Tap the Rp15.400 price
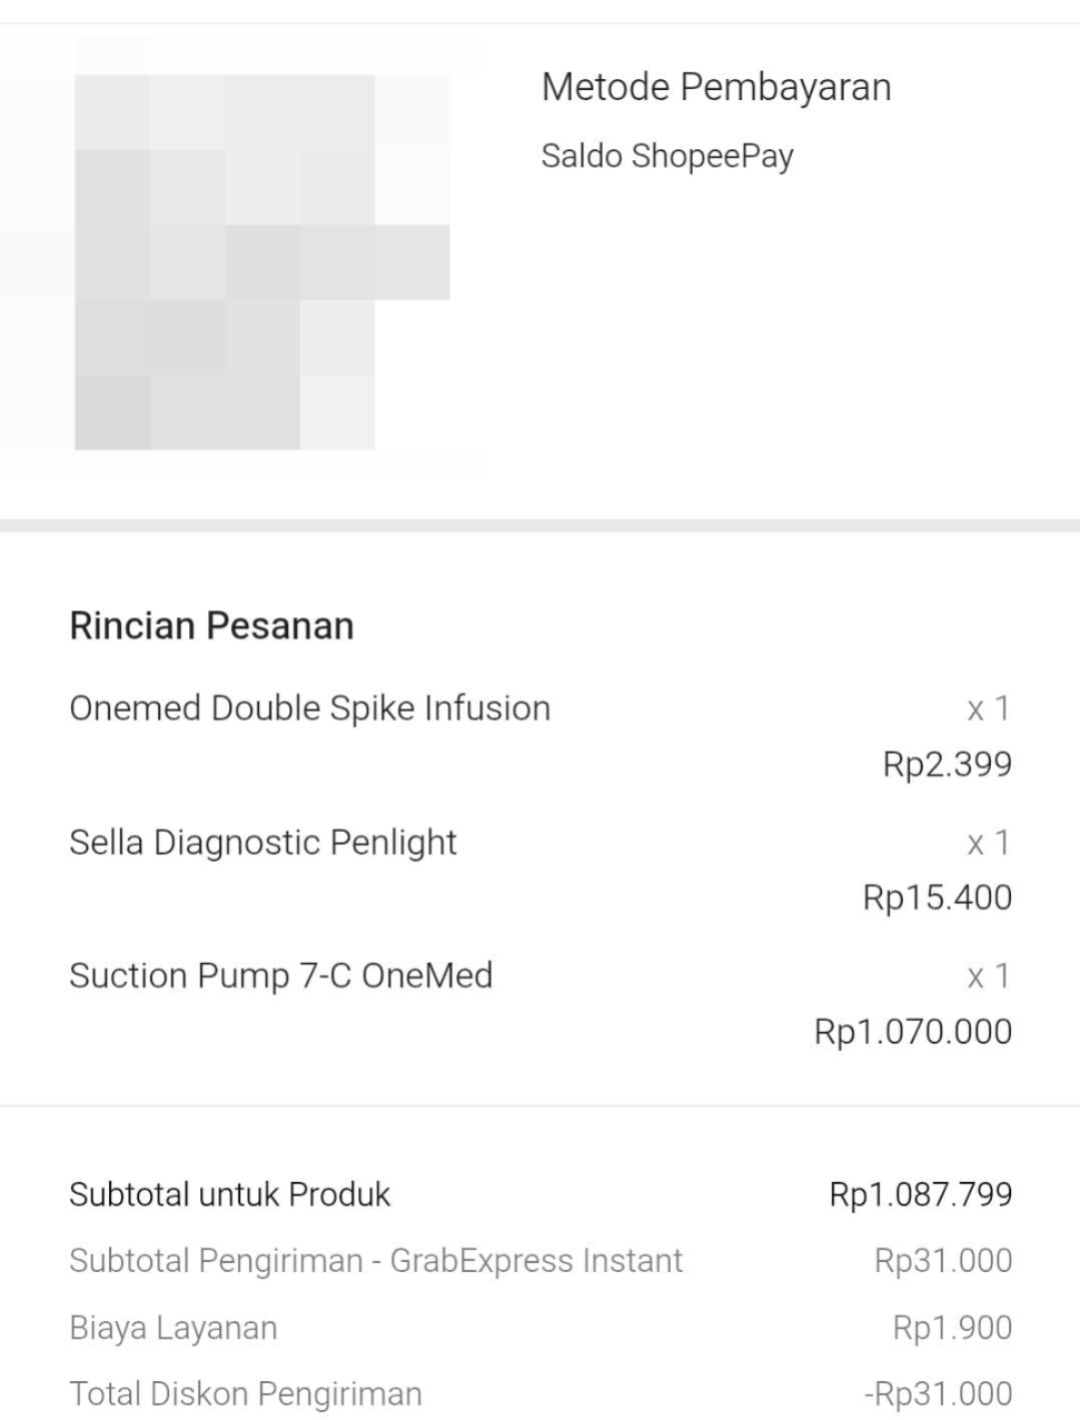Screen dimensions: 1080x1420 (938, 897)
